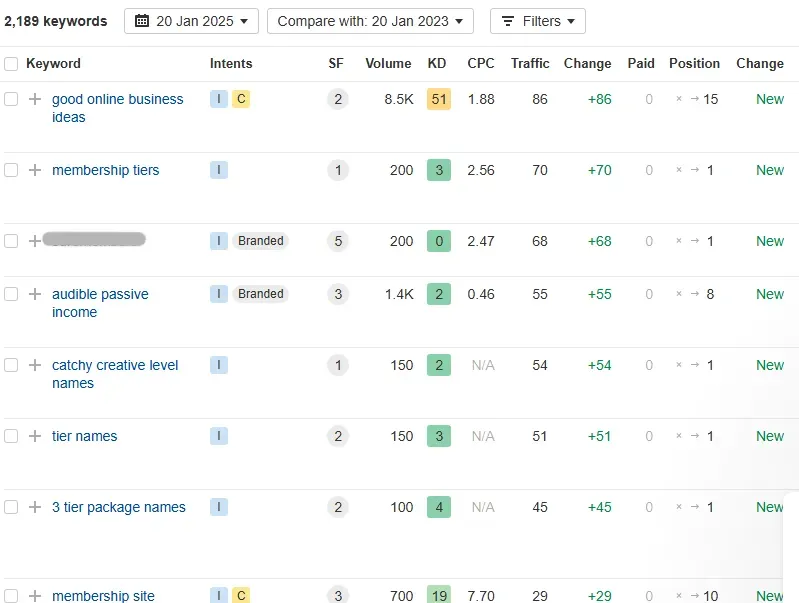The width and height of the screenshot is (799, 603).
Task: Check the membership site row checkbox
Action: (11, 595)
